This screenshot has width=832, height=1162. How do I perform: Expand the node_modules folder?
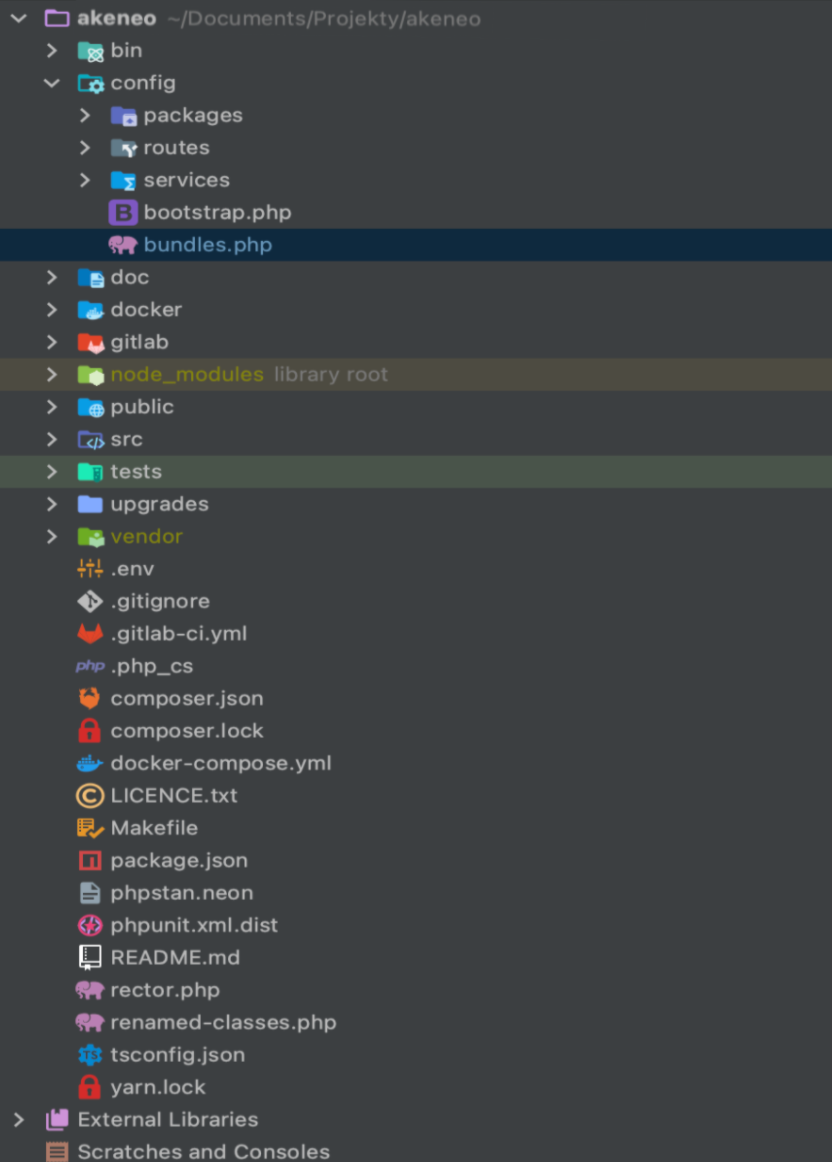pyautogui.click(x=52, y=375)
